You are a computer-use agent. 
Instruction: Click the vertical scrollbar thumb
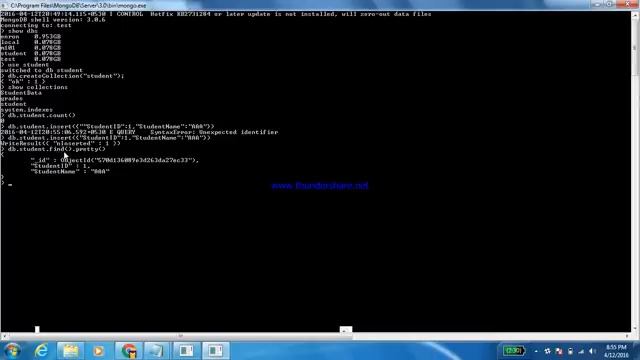click(635, 48)
